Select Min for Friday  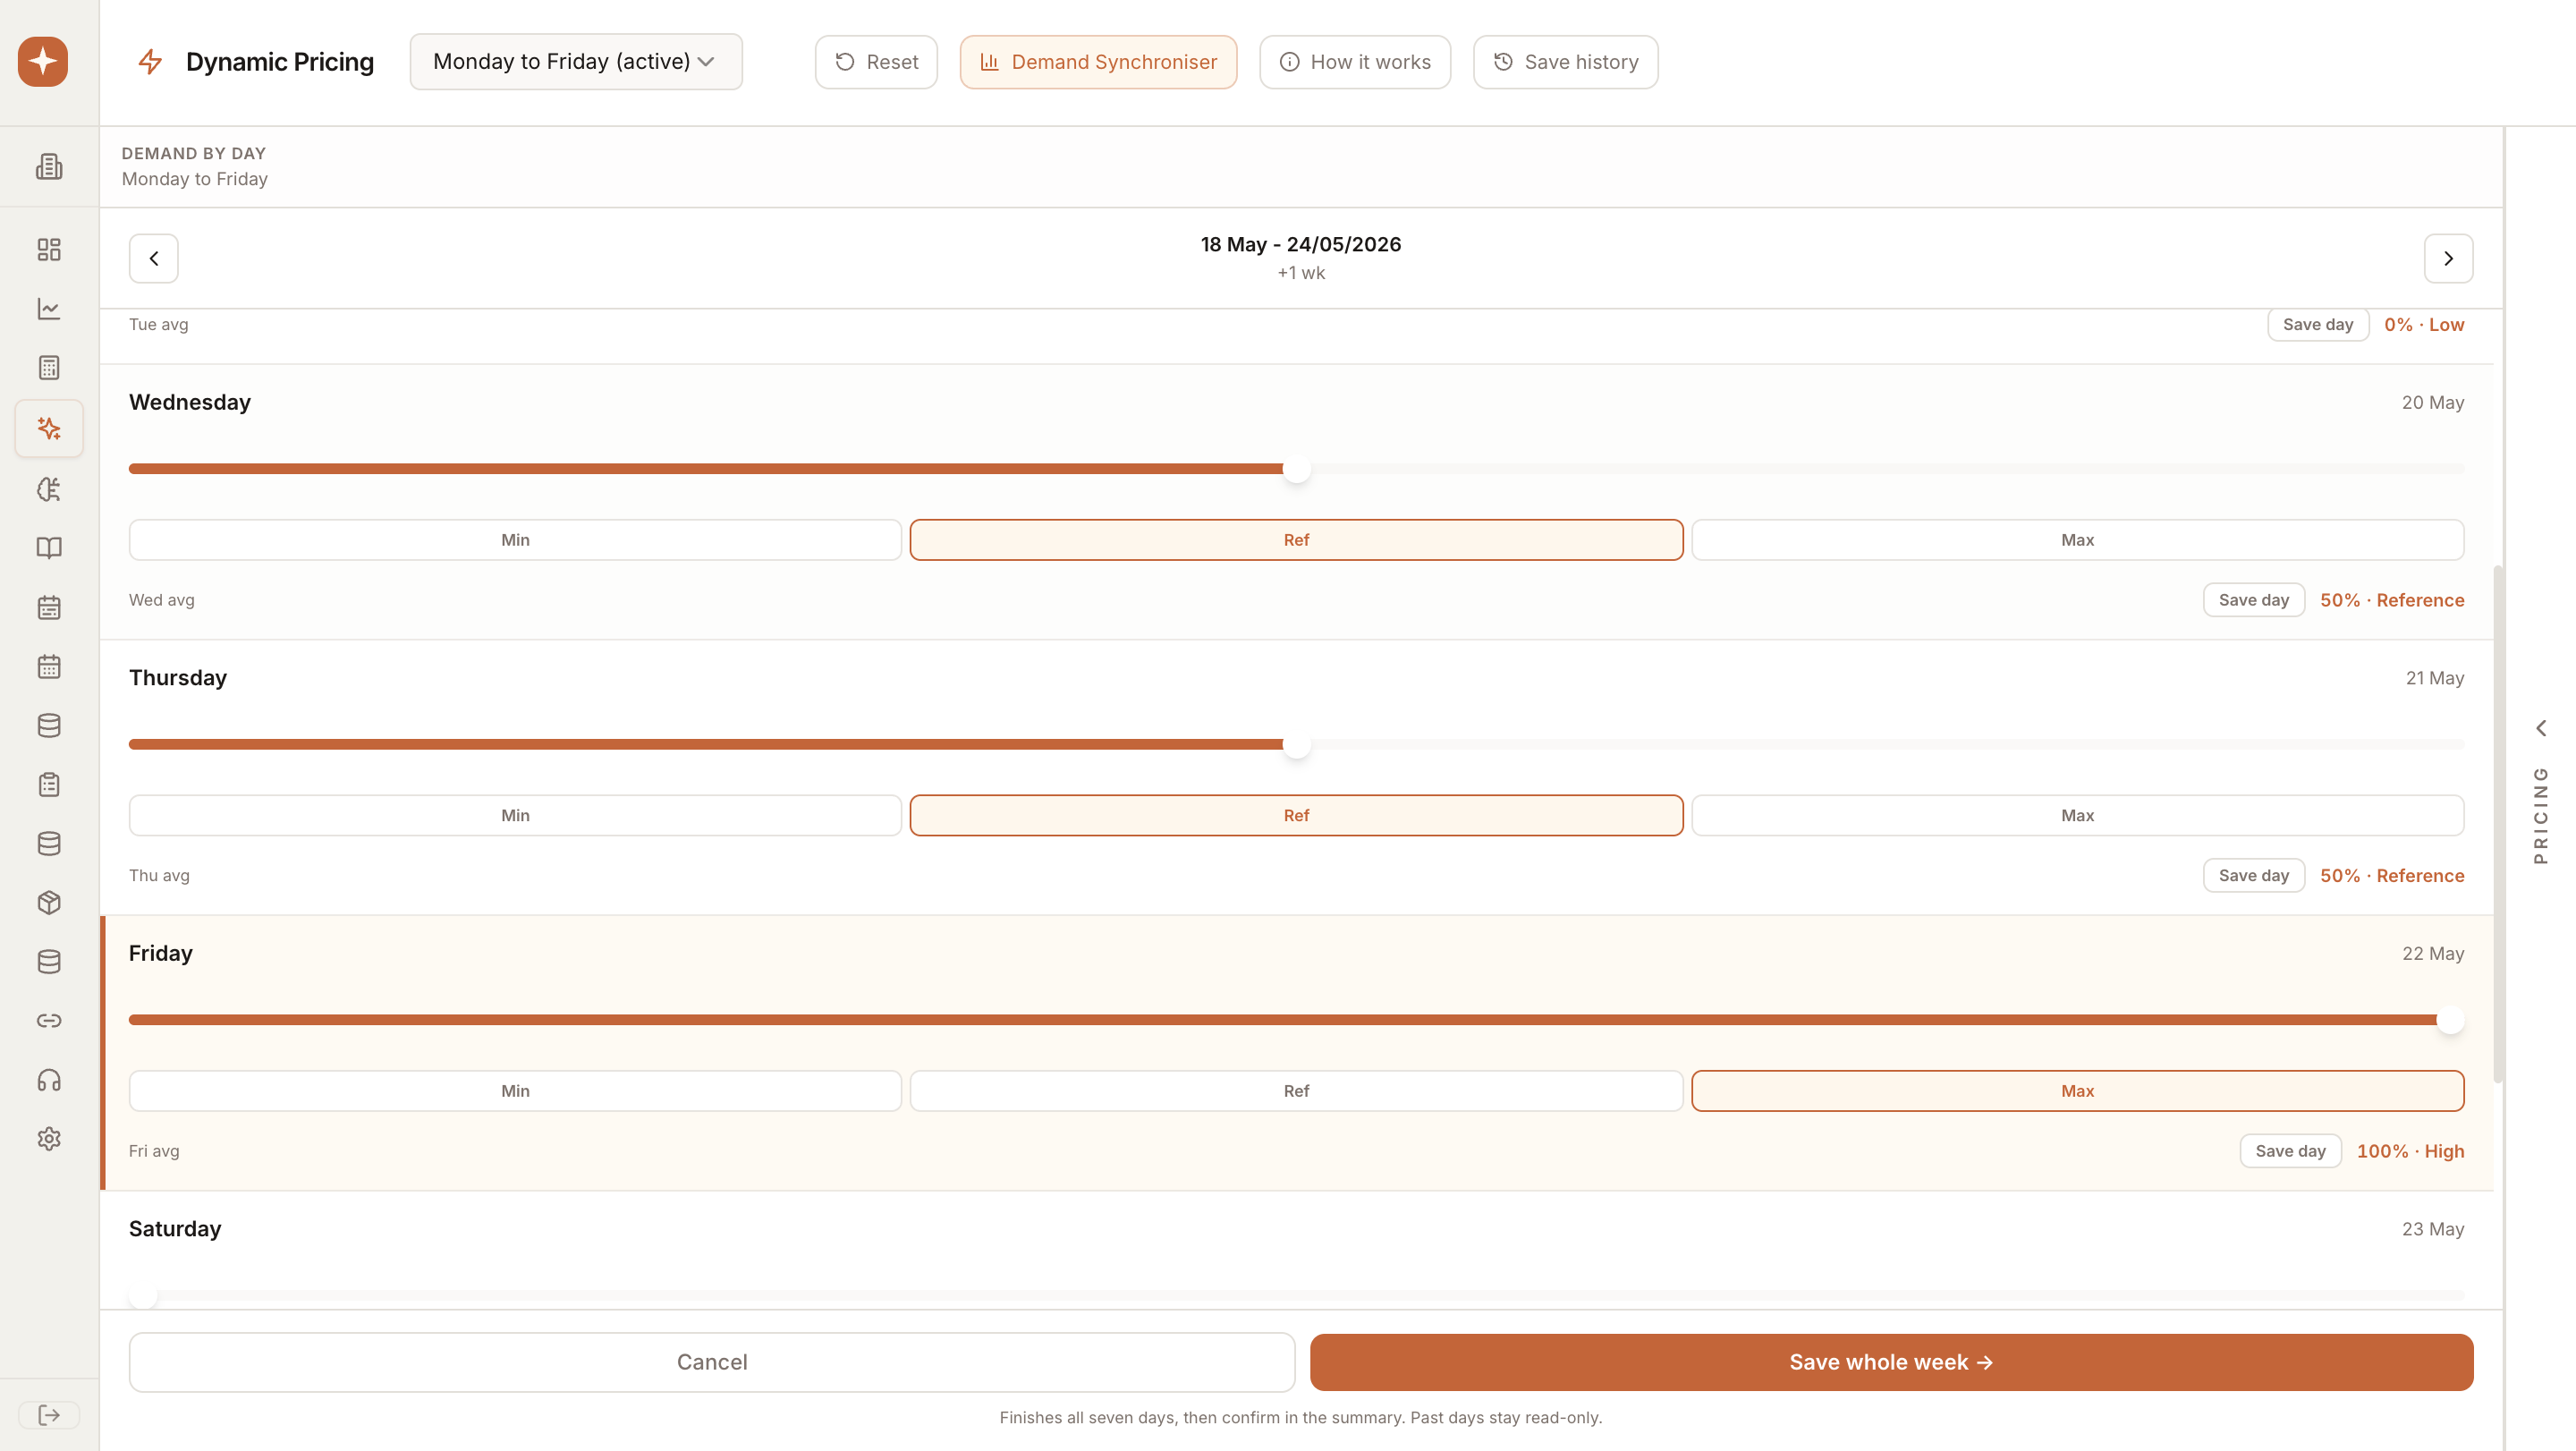pos(515,1091)
